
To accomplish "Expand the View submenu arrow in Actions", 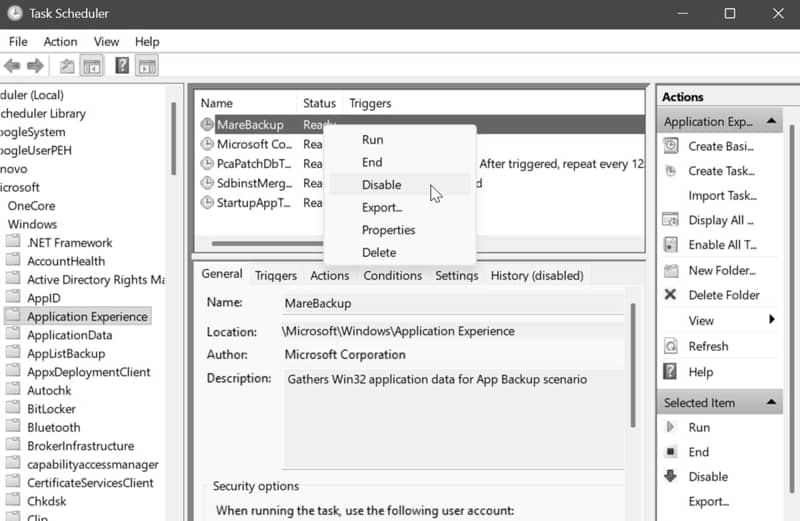I will (x=772, y=319).
